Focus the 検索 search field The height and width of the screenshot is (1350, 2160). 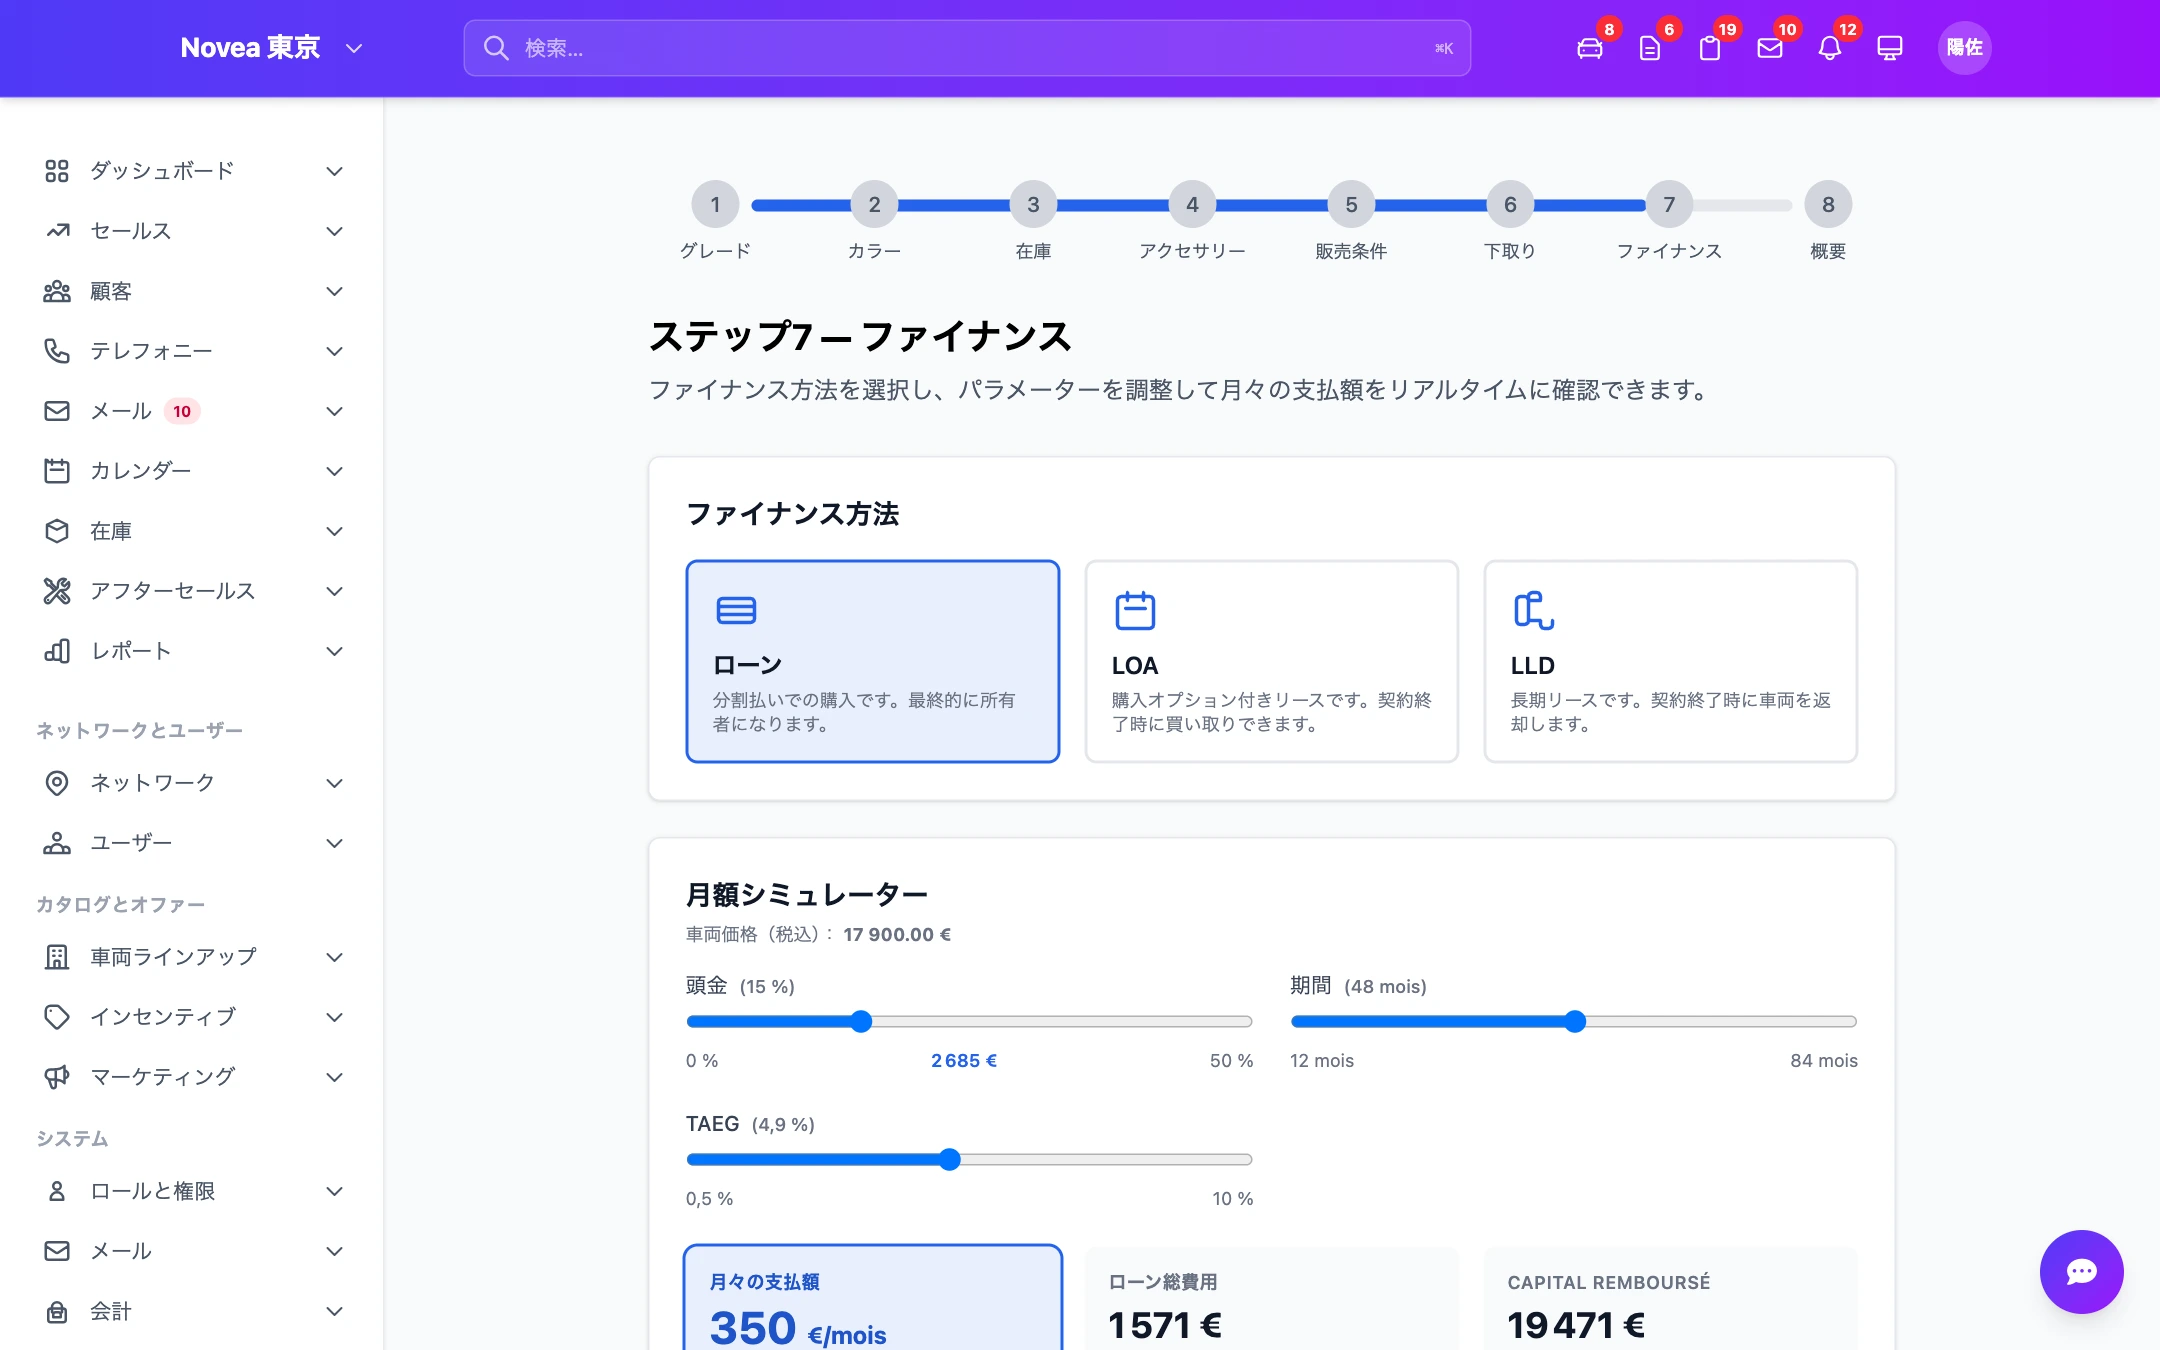(x=966, y=48)
